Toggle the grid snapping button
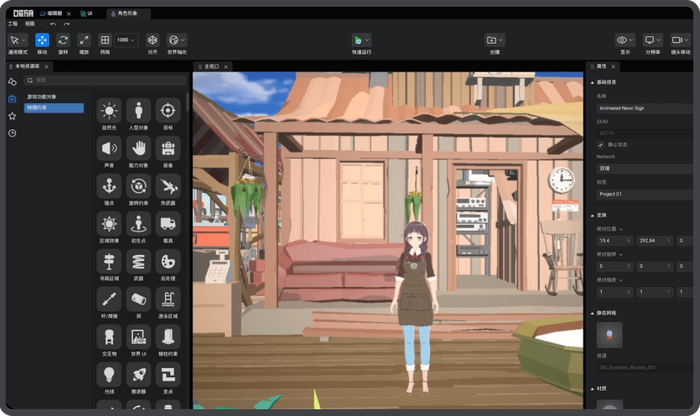Image resolution: width=700 pixels, height=416 pixels. tap(105, 40)
